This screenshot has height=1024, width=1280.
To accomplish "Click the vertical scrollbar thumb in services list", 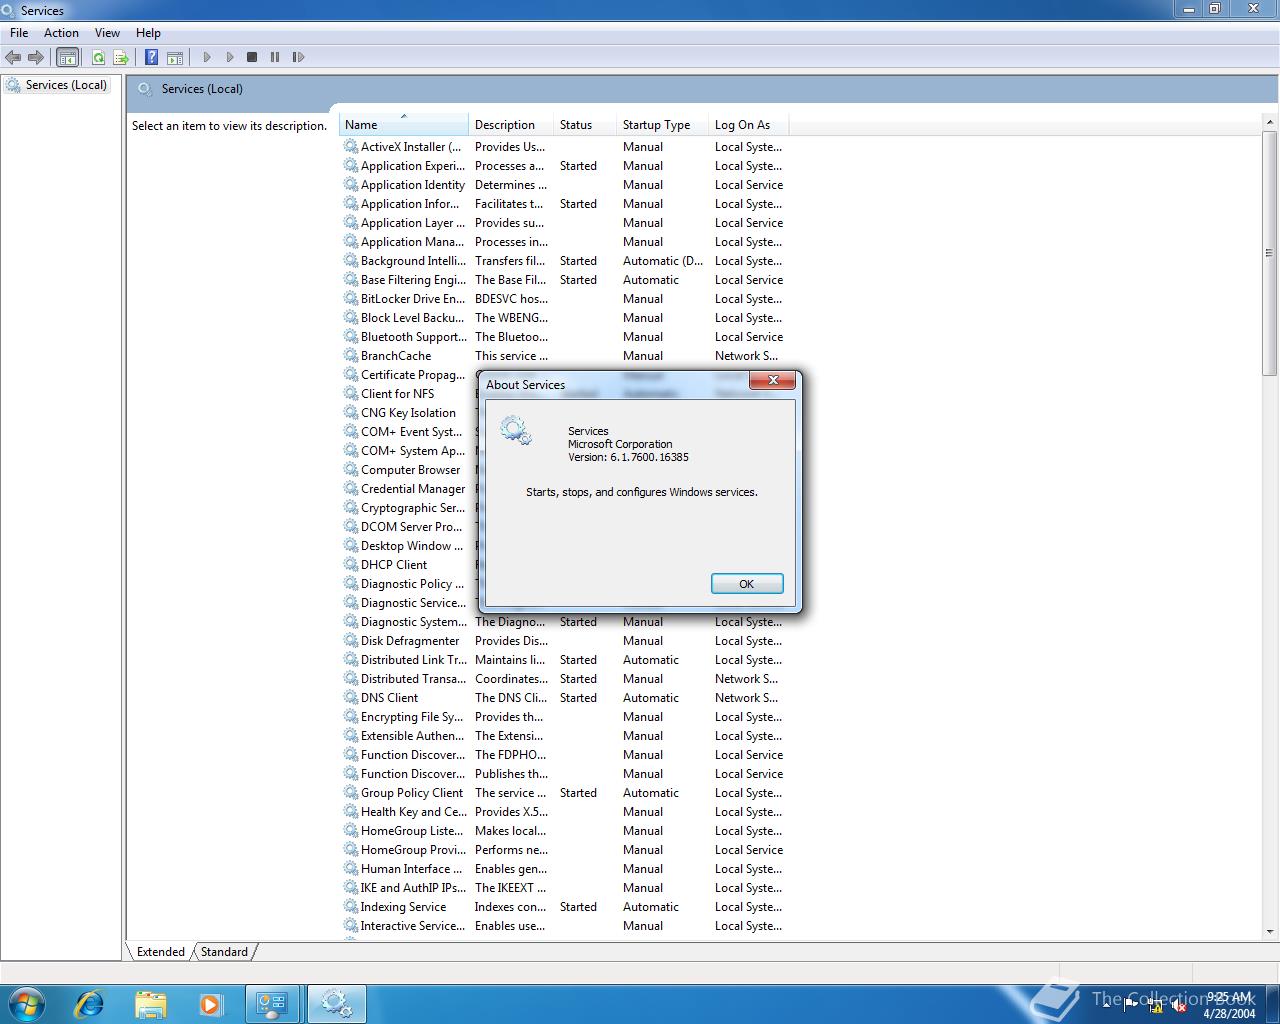I will (1270, 253).
